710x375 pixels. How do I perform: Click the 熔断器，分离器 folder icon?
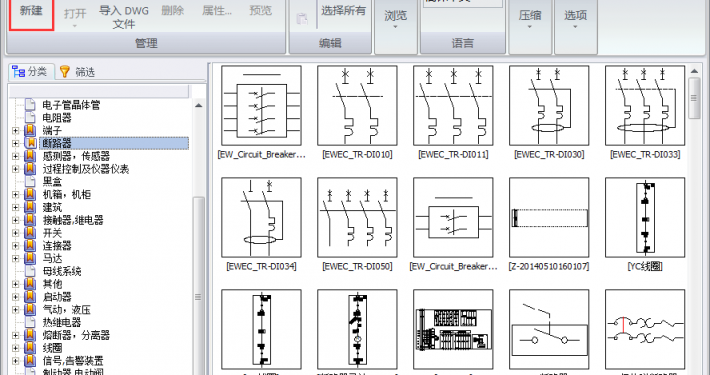30,336
